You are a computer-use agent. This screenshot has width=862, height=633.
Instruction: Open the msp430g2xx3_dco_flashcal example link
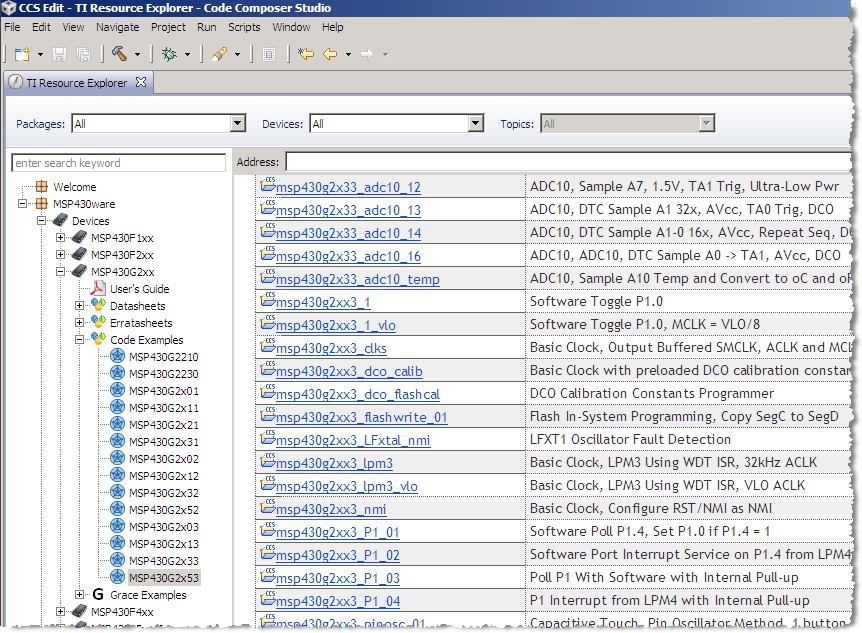pos(357,394)
